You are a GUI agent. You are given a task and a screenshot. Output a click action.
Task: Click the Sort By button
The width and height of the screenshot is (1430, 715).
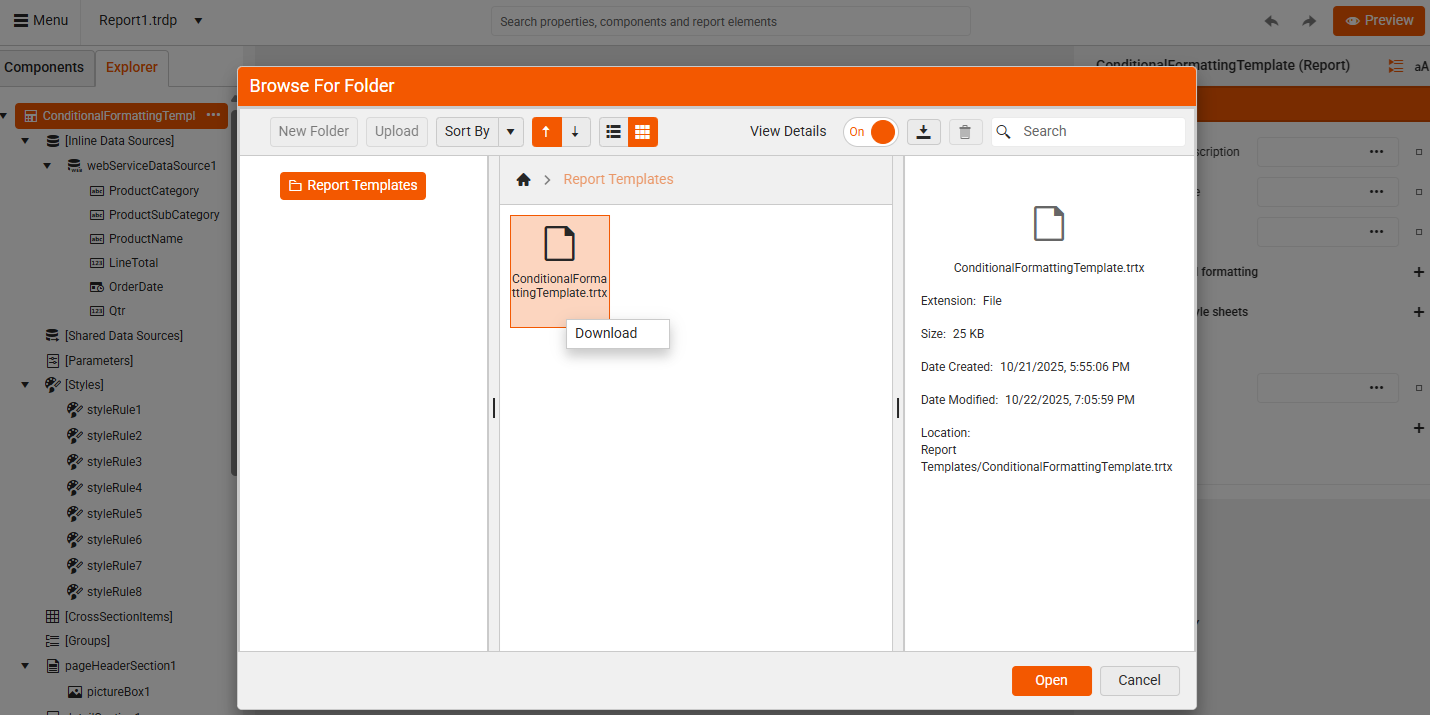tap(467, 132)
